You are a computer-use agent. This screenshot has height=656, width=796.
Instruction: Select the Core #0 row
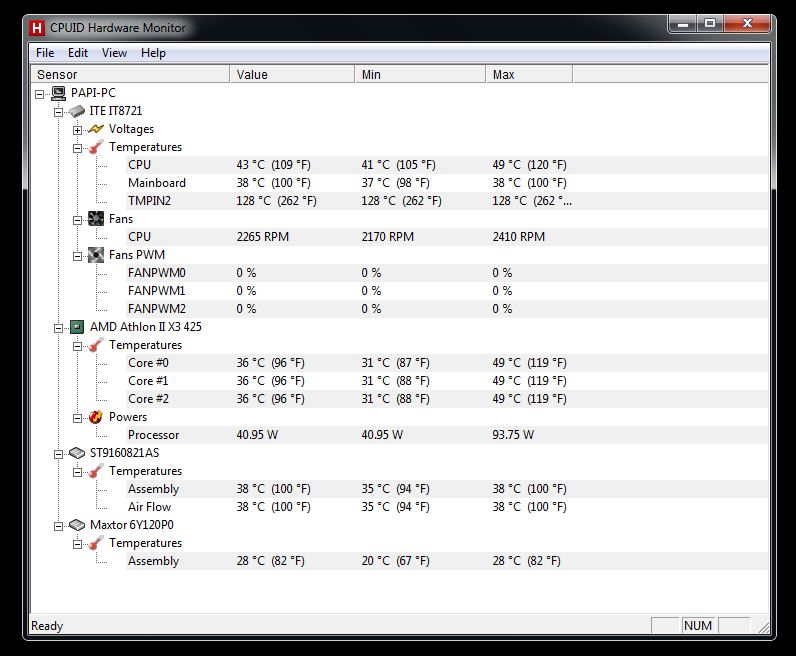pyautogui.click(x=447, y=363)
